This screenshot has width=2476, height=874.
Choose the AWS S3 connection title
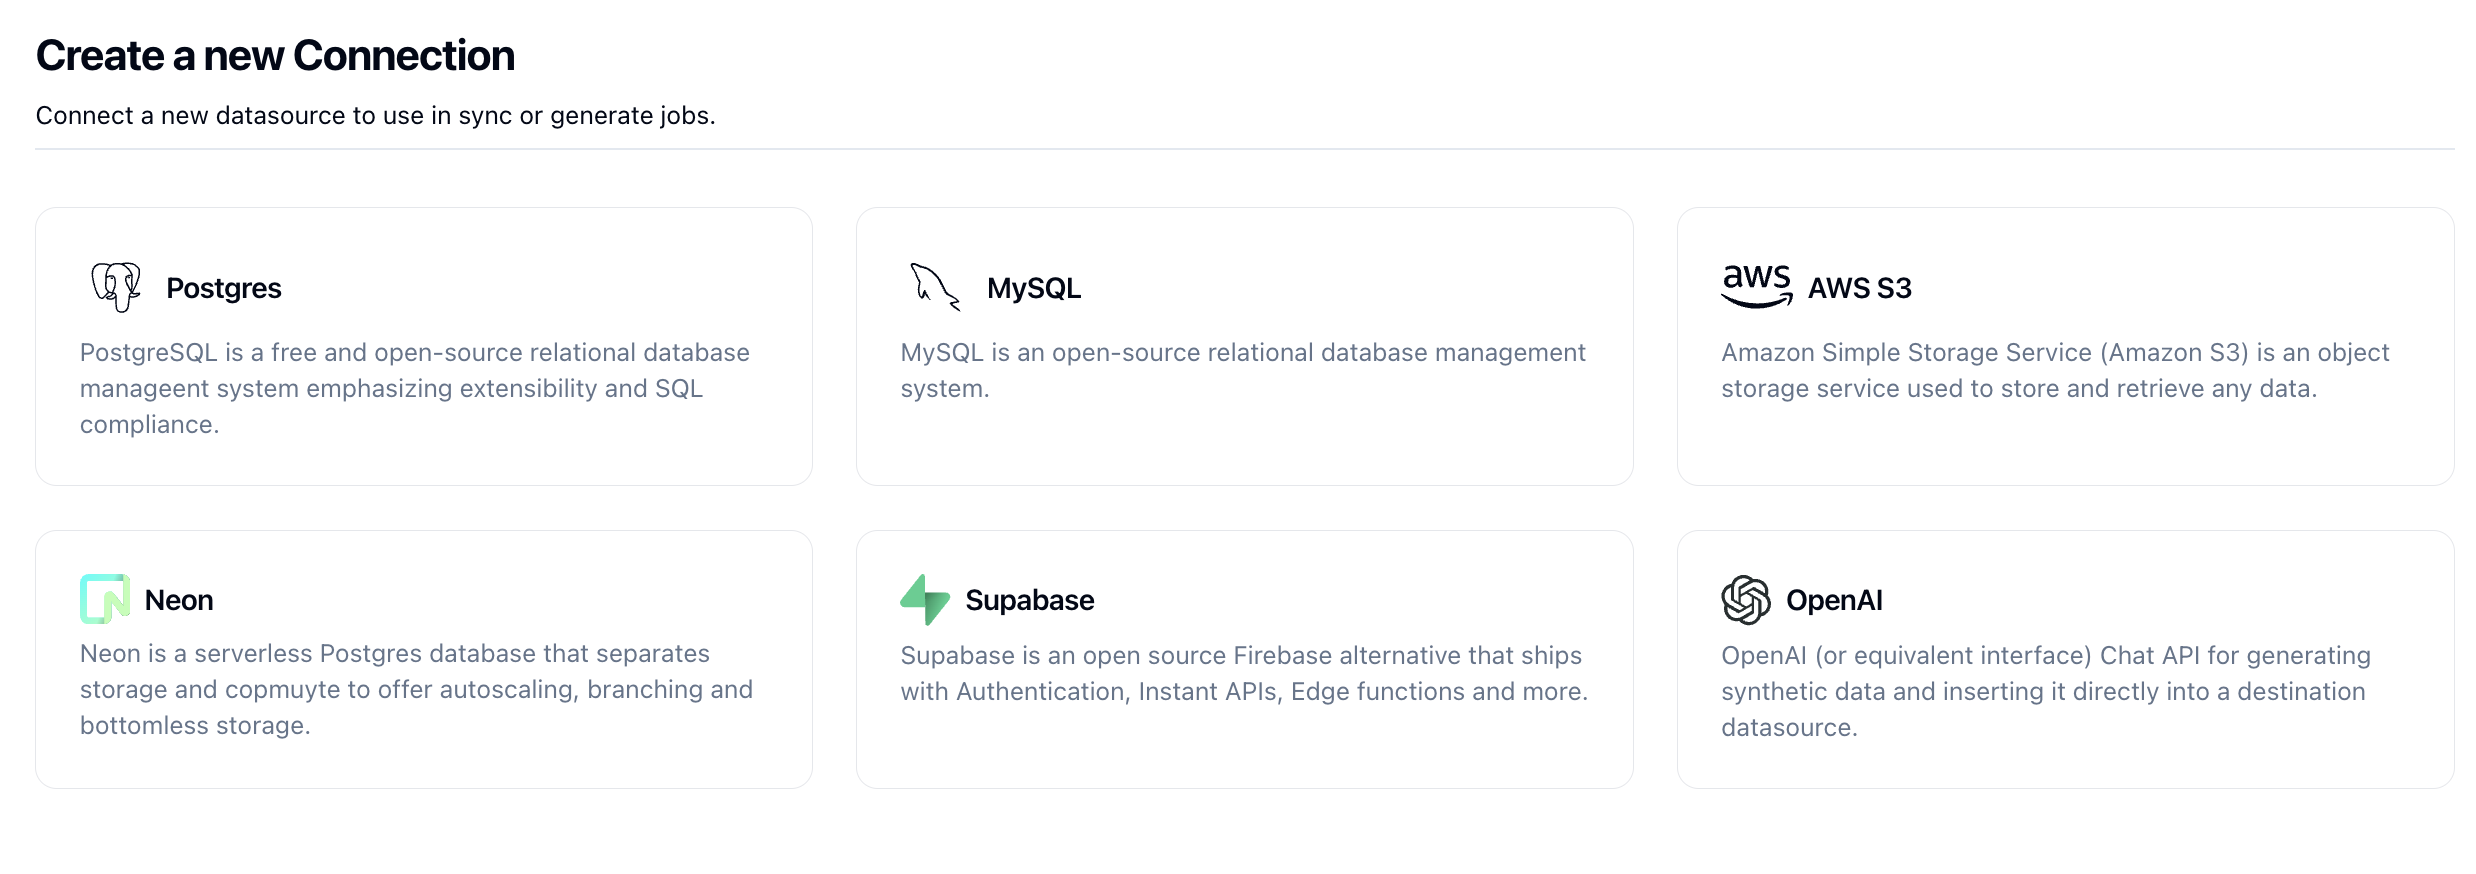pos(1860,288)
